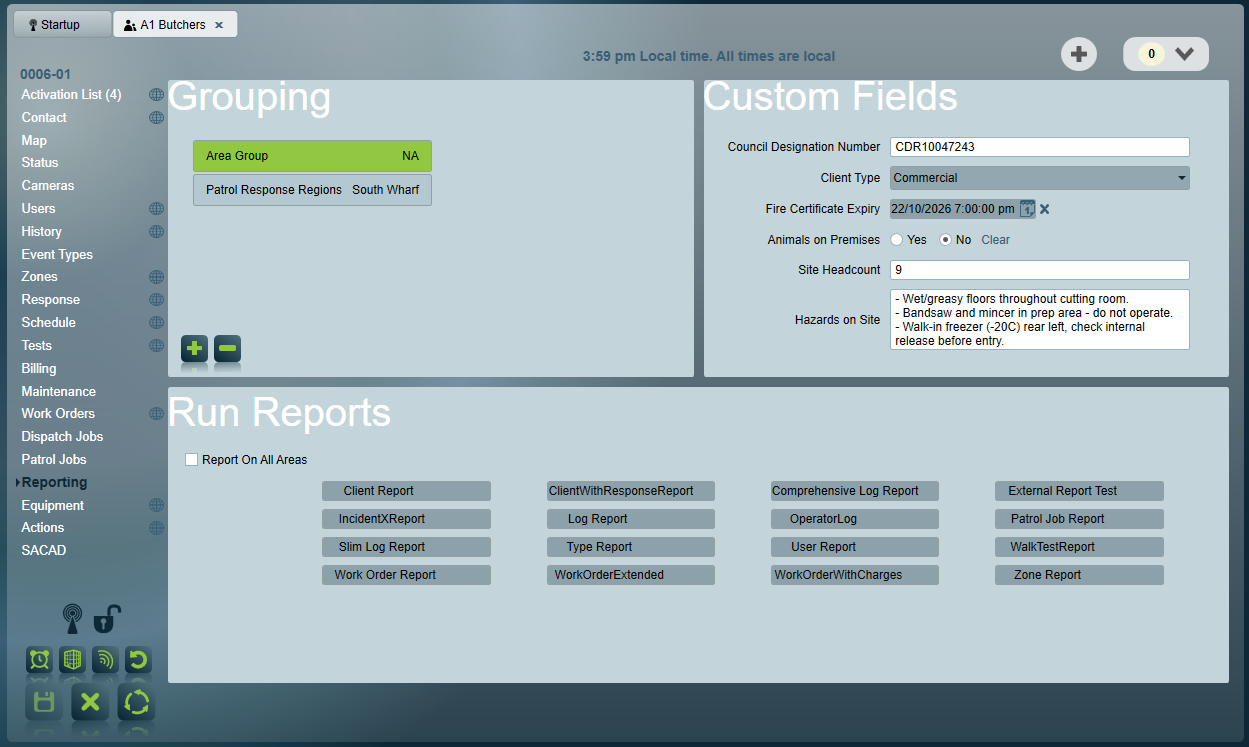Click the green plus add grouping button
This screenshot has height=747, width=1249.
[194, 349]
